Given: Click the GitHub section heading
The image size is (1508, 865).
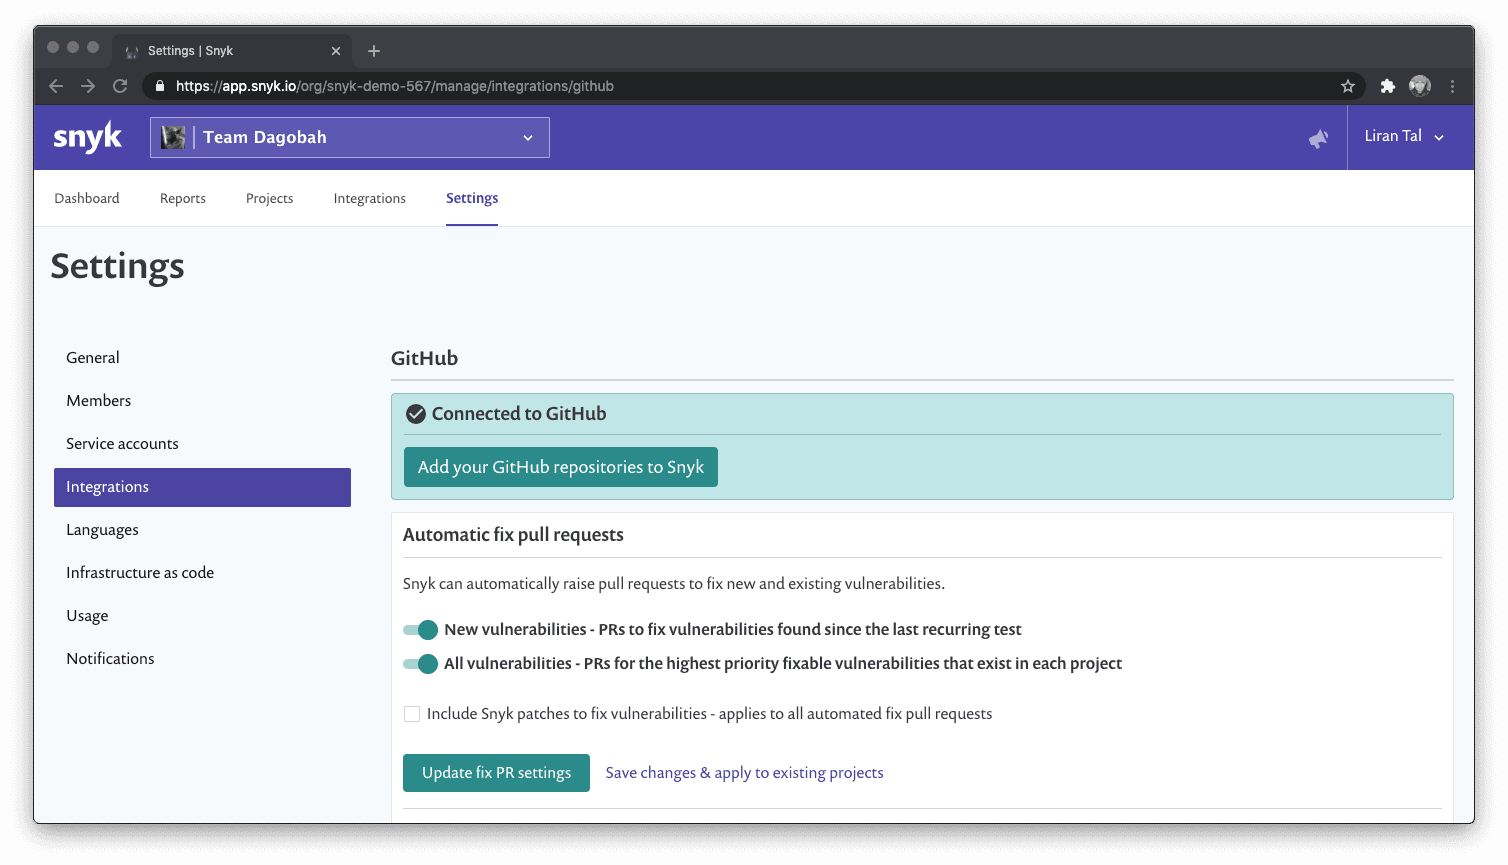Looking at the screenshot, I should tap(424, 358).
